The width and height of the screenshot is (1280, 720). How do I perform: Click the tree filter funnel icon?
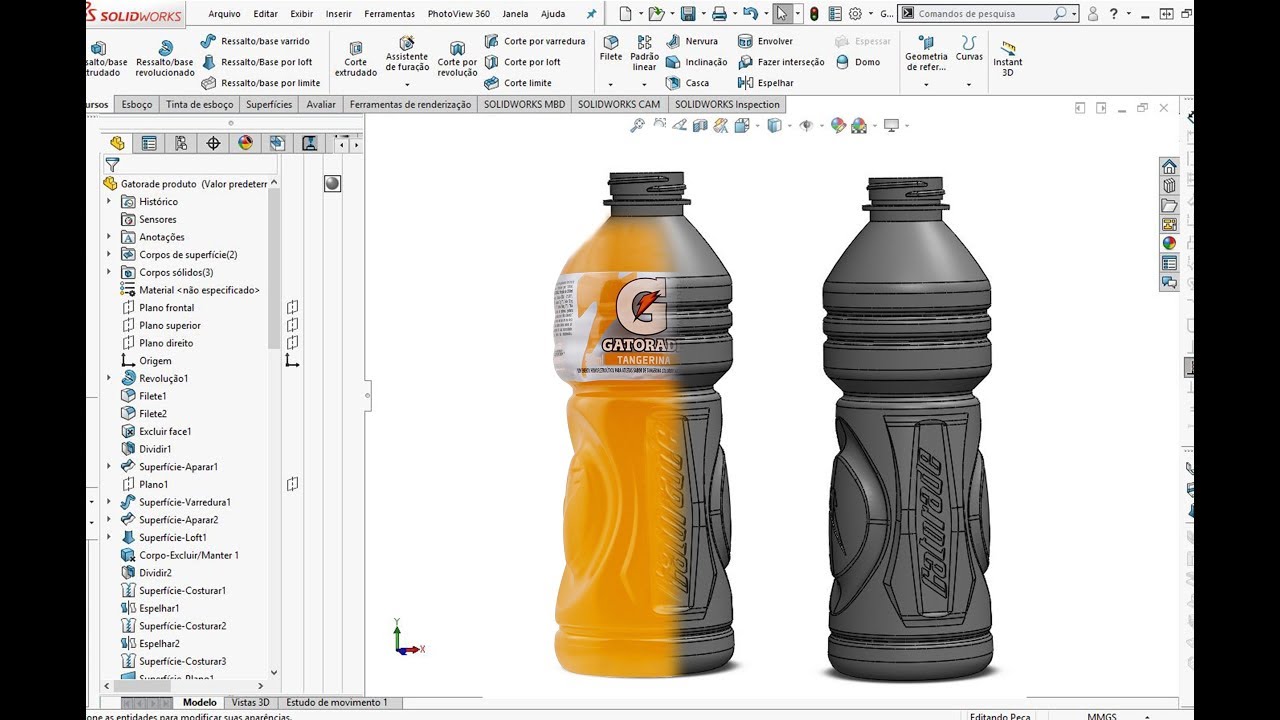pyautogui.click(x=112, y=164)
